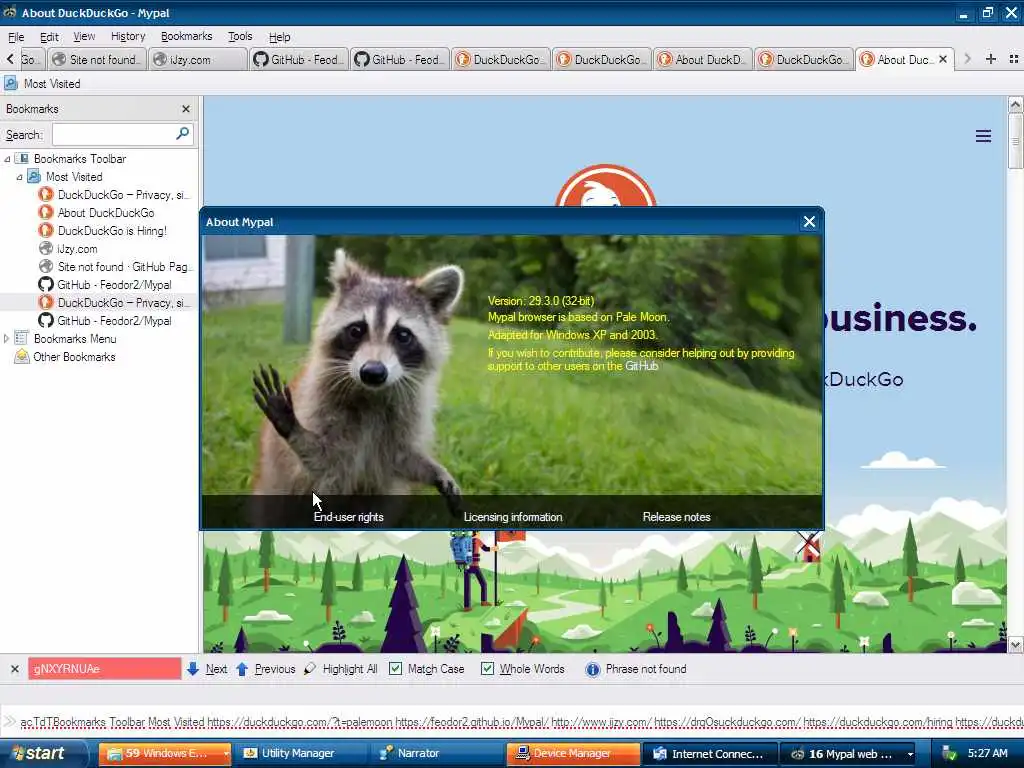Open the Edit menu
Screen dimensions: 1024x768
[49, 37]
